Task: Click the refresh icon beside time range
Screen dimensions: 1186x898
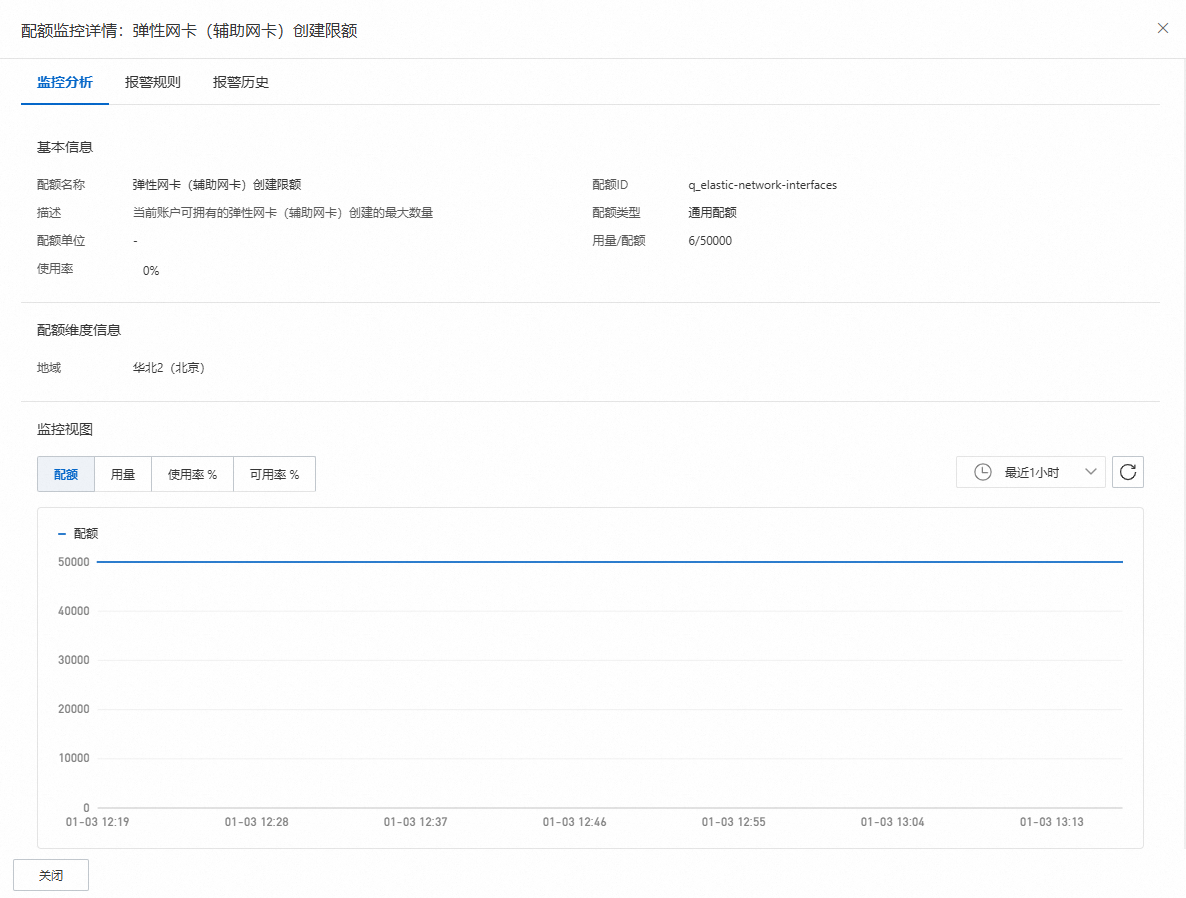Action: [1127, 472]
